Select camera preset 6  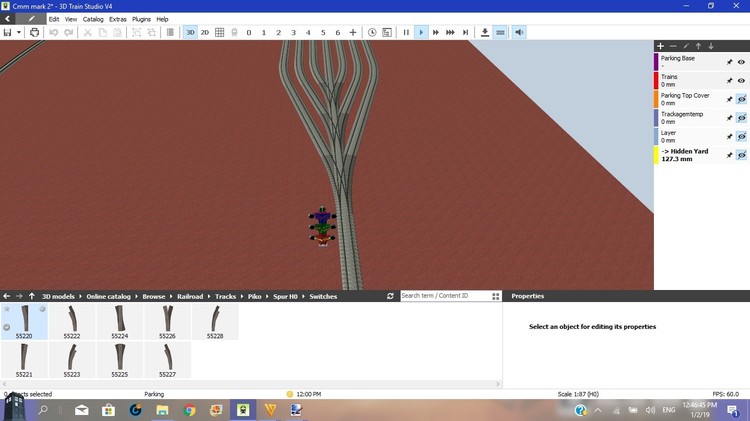click(338, 33)
